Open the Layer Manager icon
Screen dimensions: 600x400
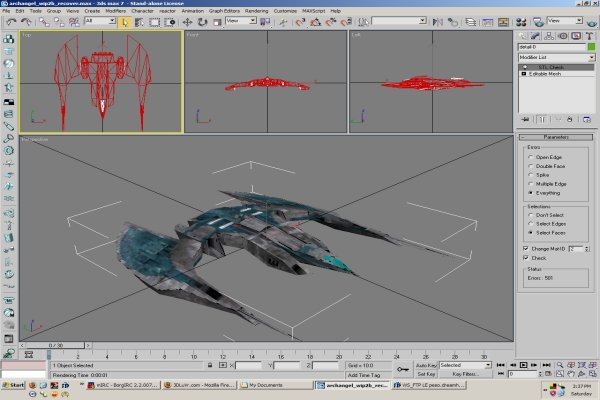click(470, 22)
